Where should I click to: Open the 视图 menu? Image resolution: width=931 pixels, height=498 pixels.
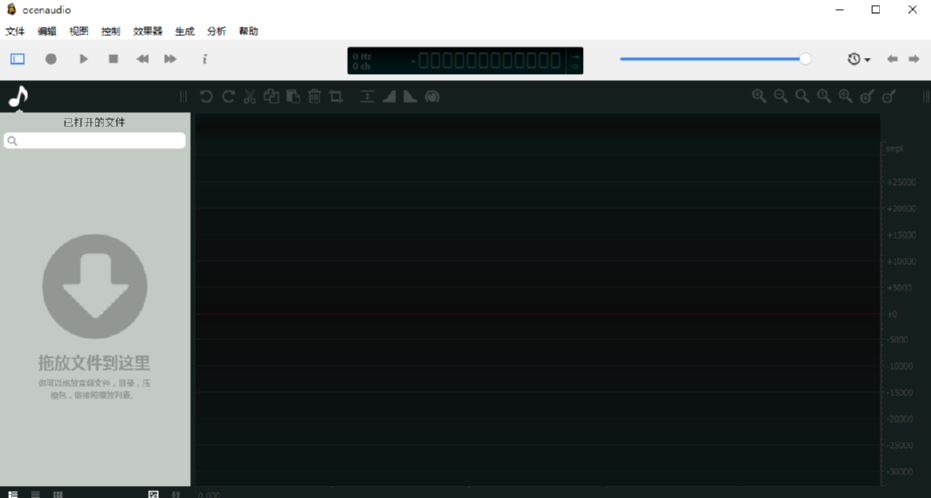pos(78,31)
